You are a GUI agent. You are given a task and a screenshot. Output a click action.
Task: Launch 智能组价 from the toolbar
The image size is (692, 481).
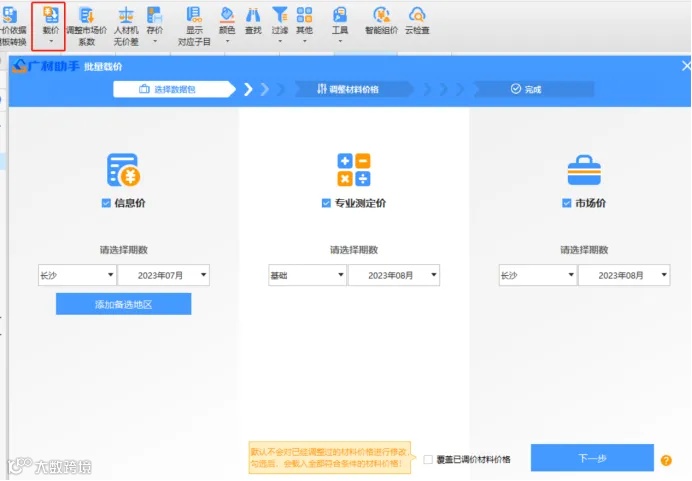[x=381, y=20]
